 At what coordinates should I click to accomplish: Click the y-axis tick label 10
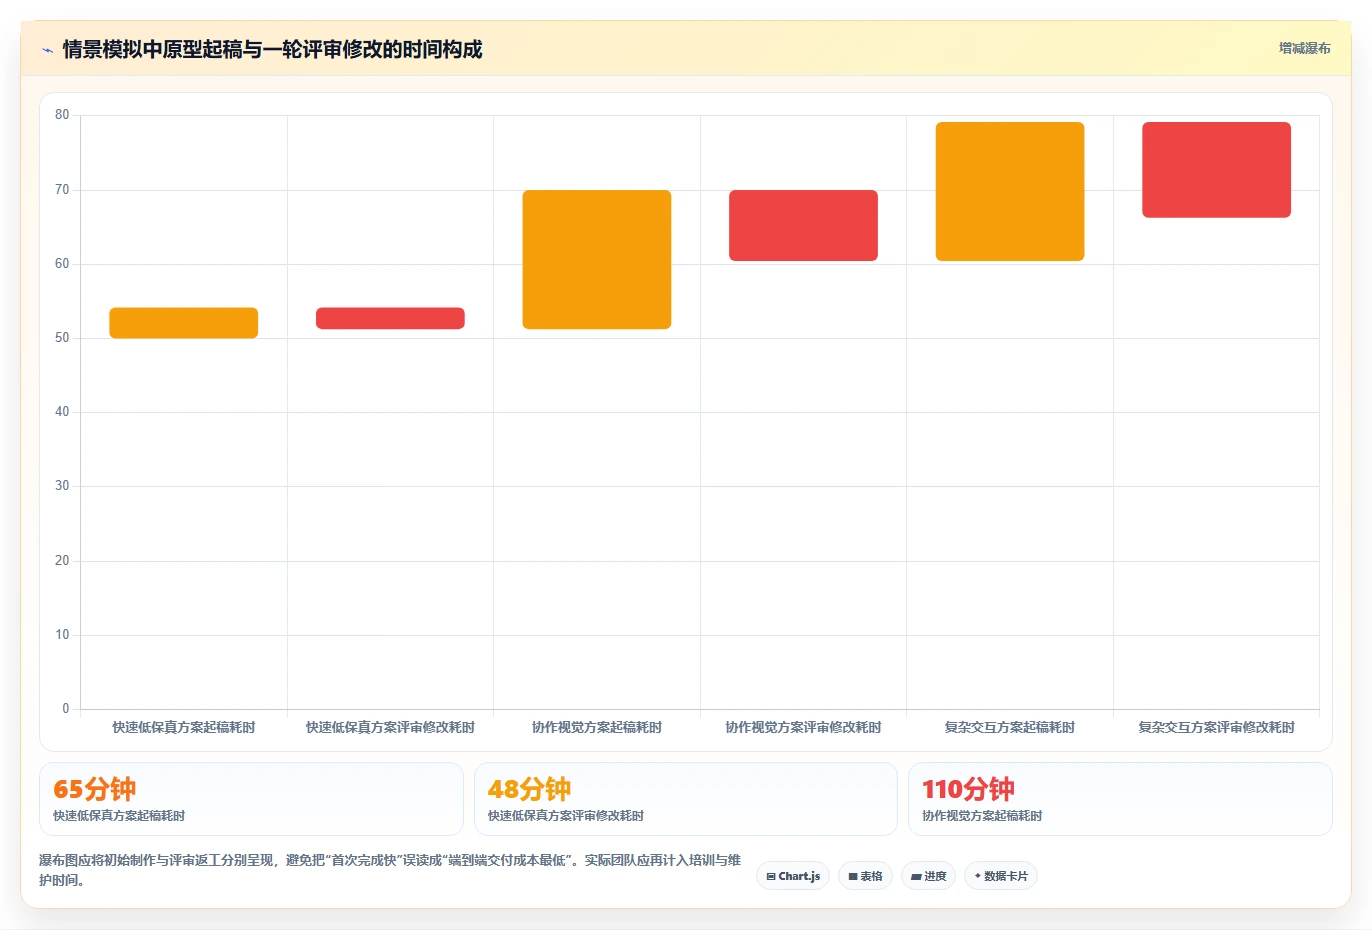pos(62,635)
